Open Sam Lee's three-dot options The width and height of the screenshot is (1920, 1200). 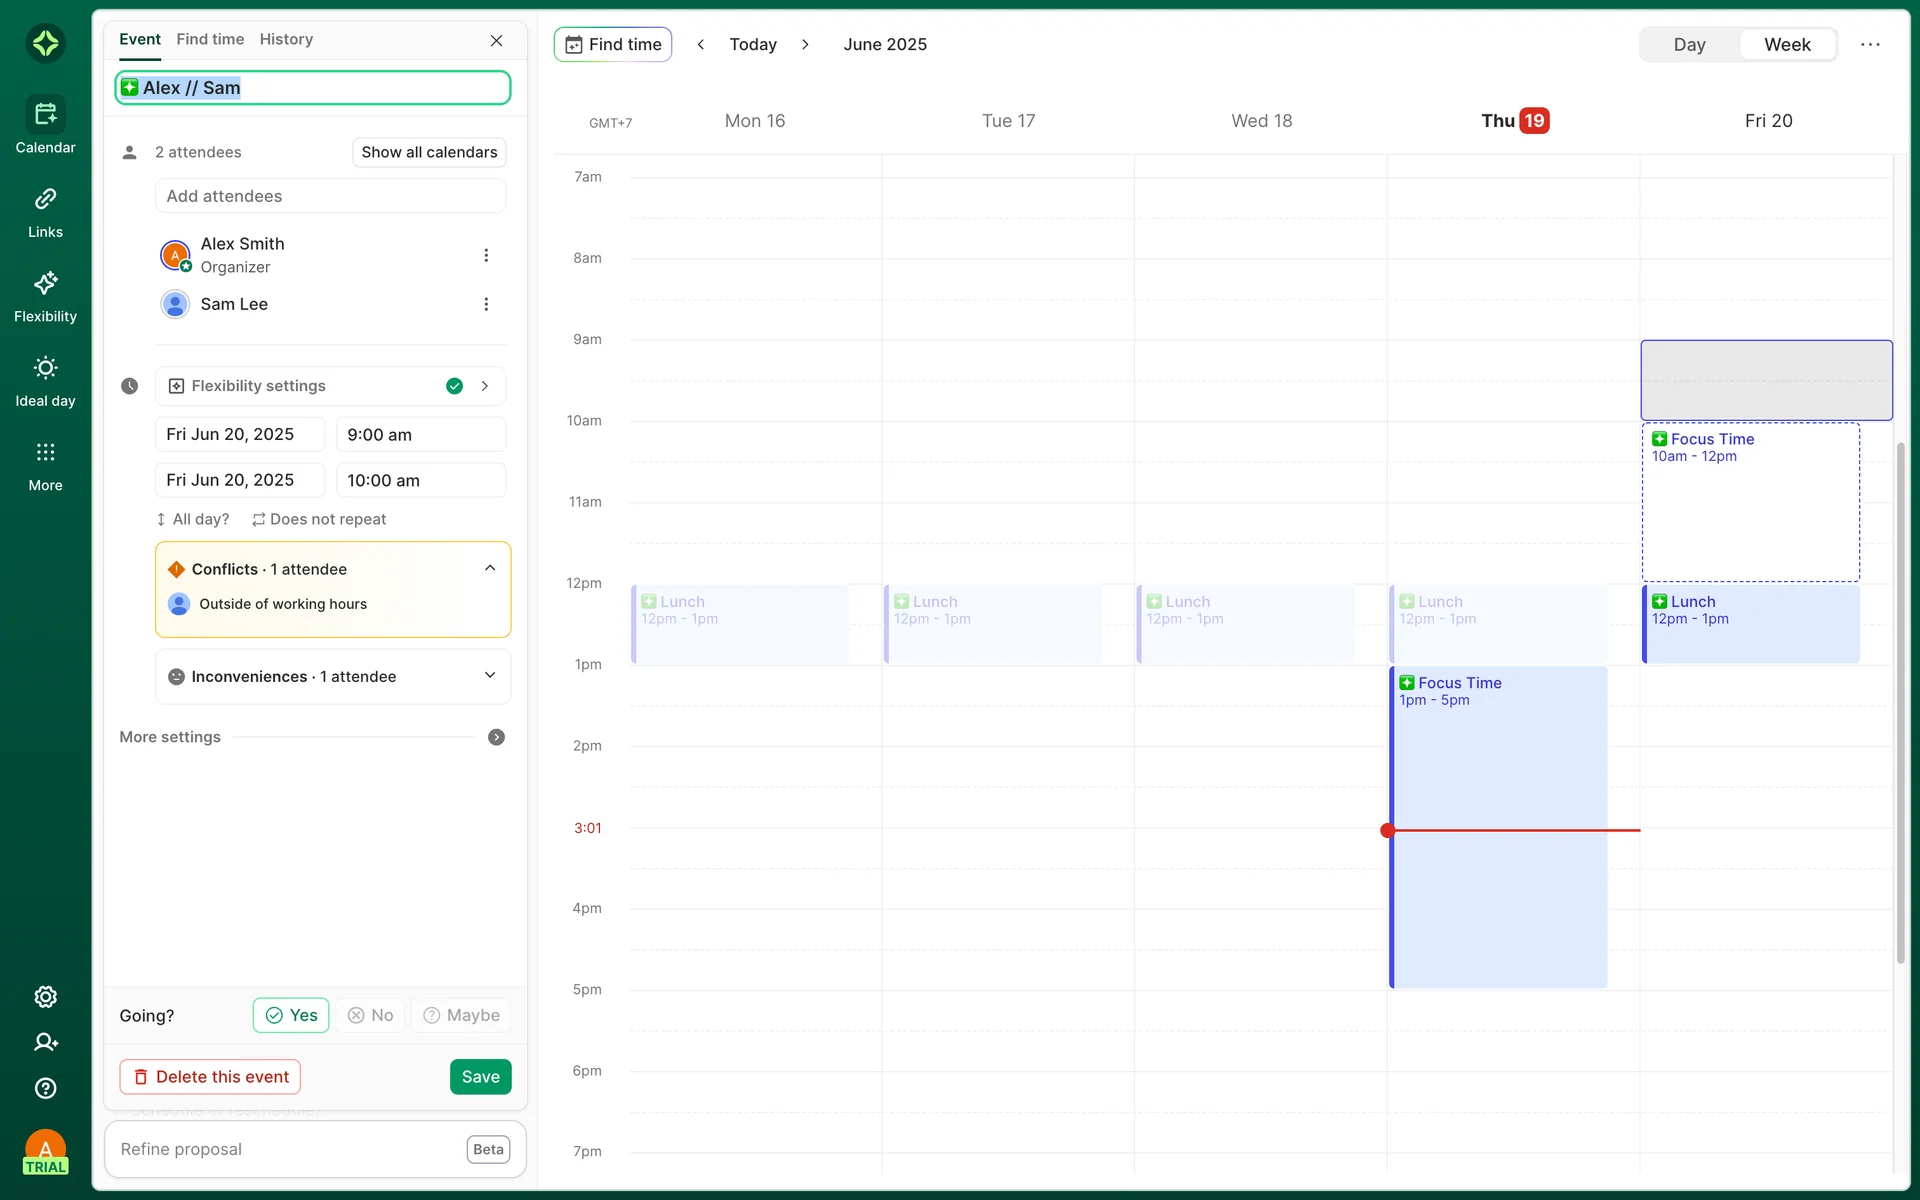(486, 304)
